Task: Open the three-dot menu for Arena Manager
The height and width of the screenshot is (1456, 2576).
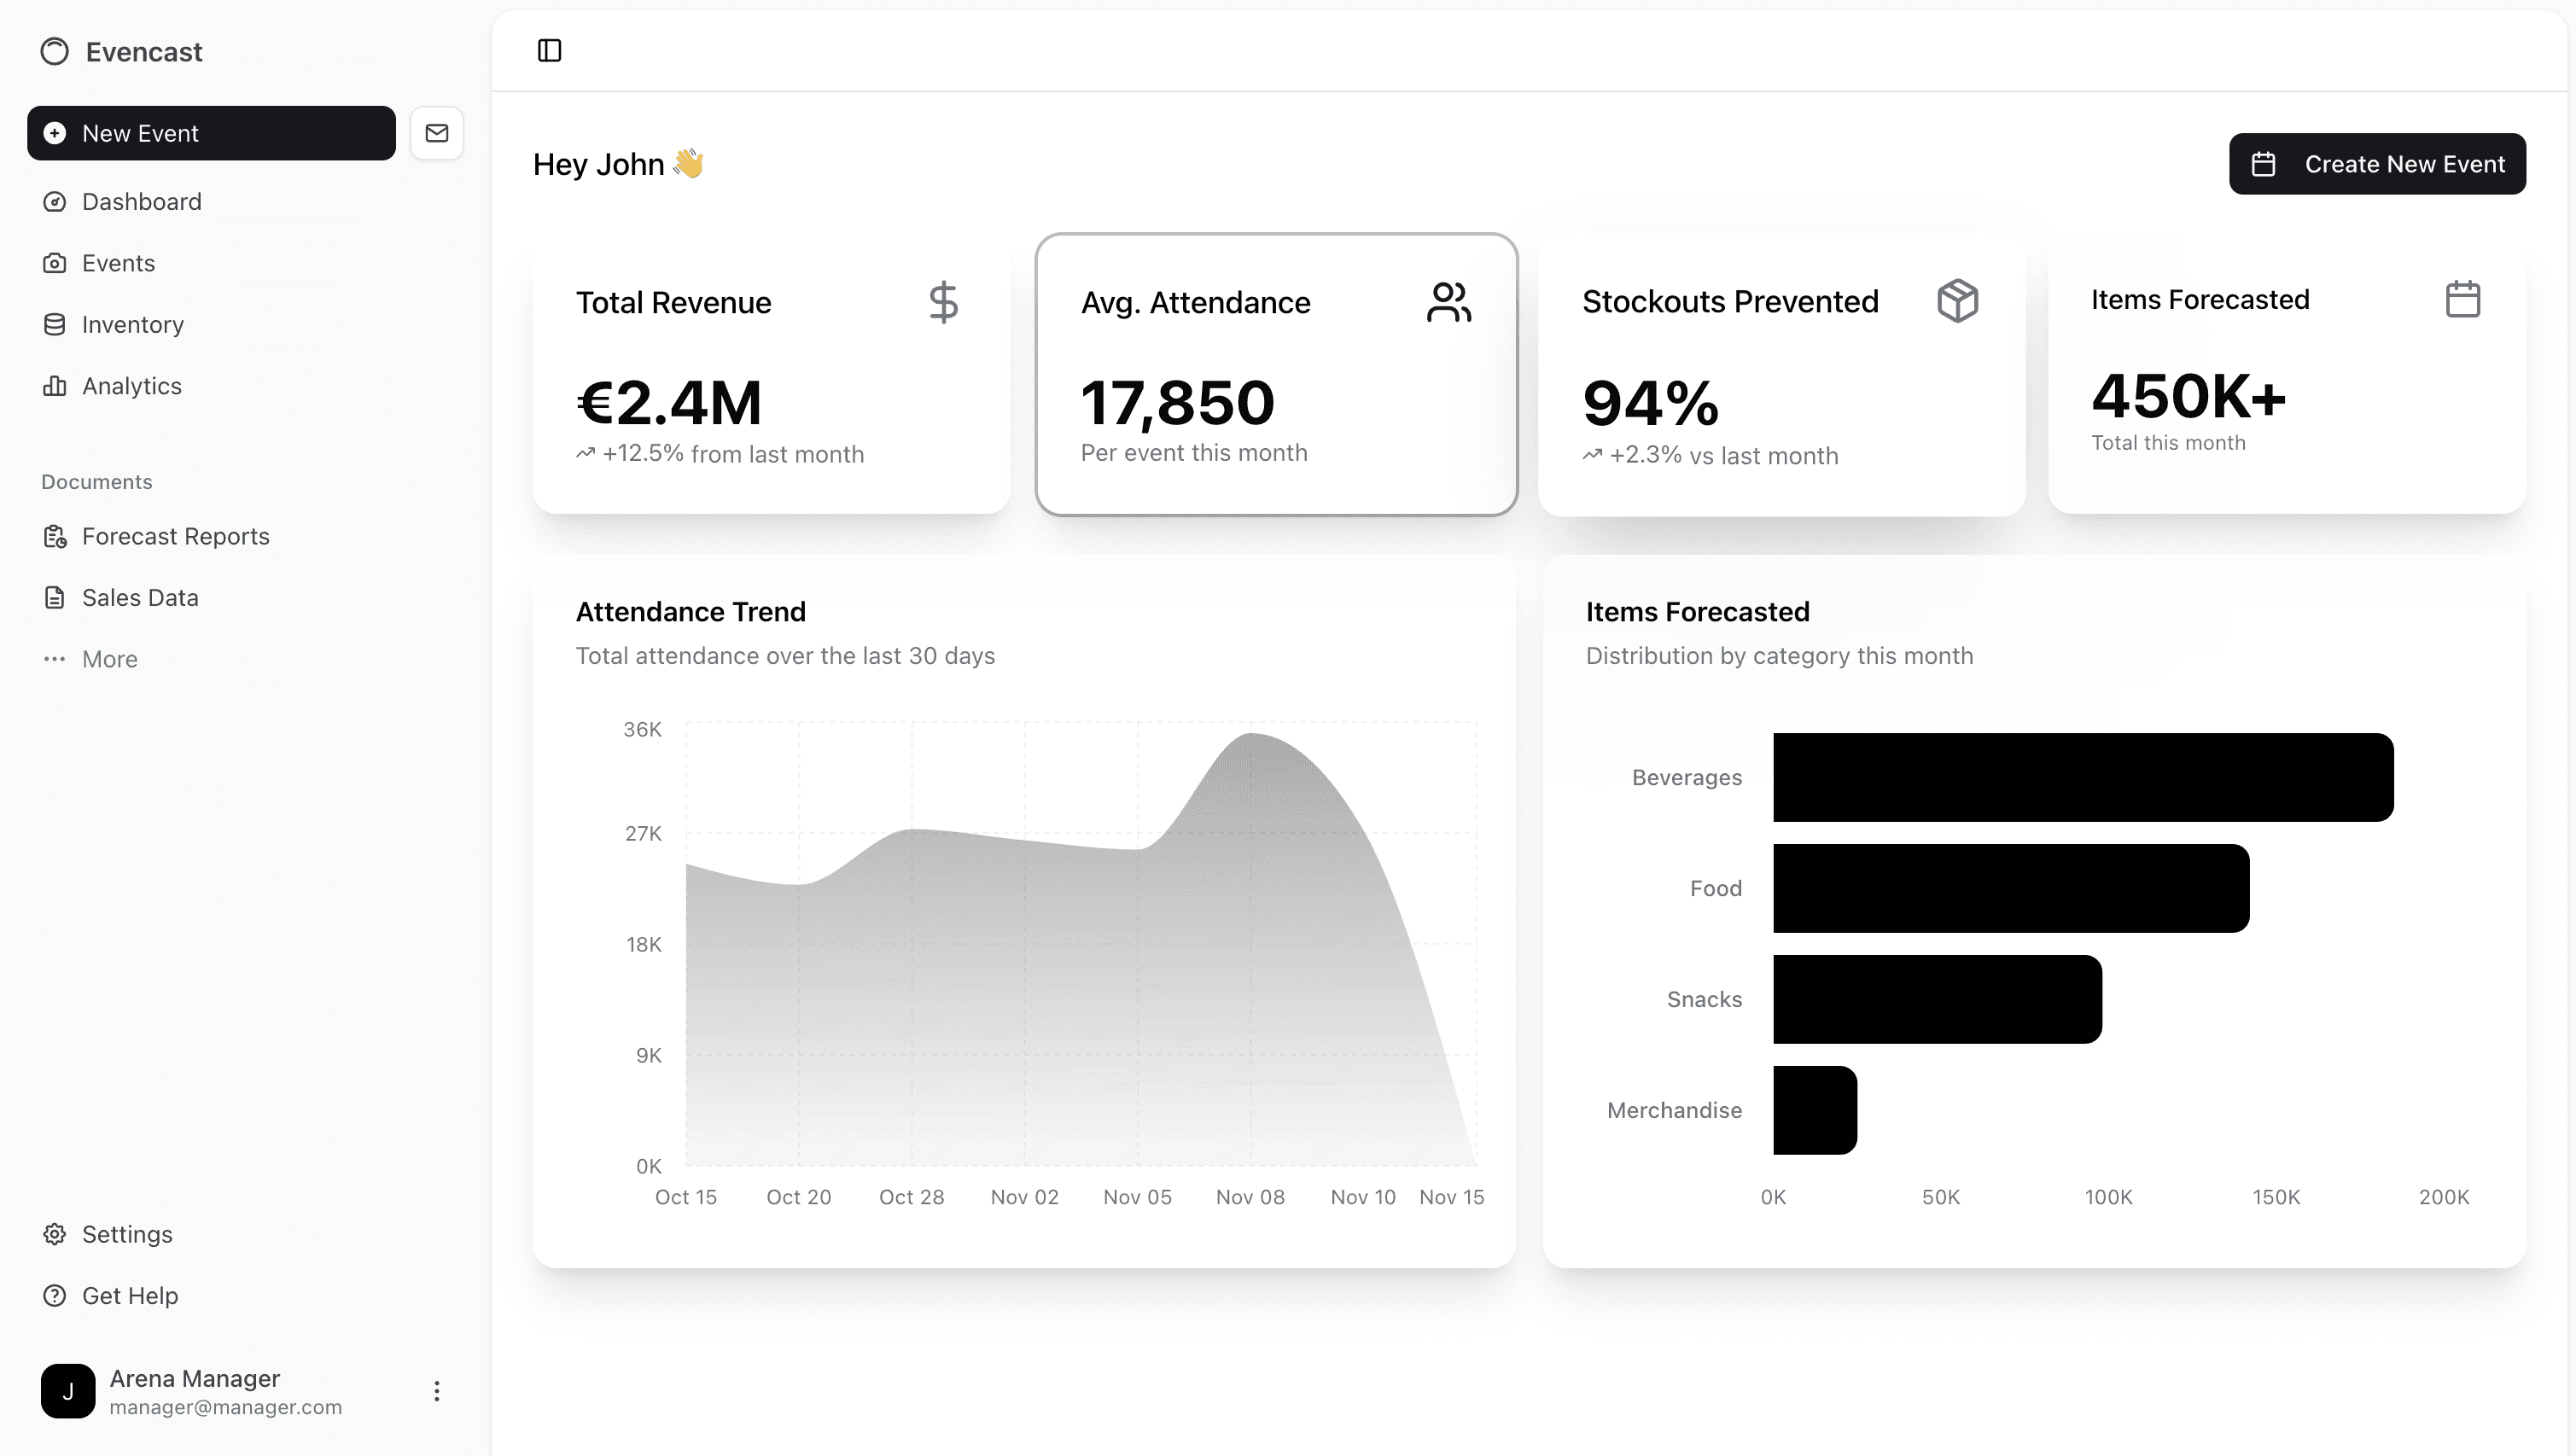Action: (x=436, y=1390)
